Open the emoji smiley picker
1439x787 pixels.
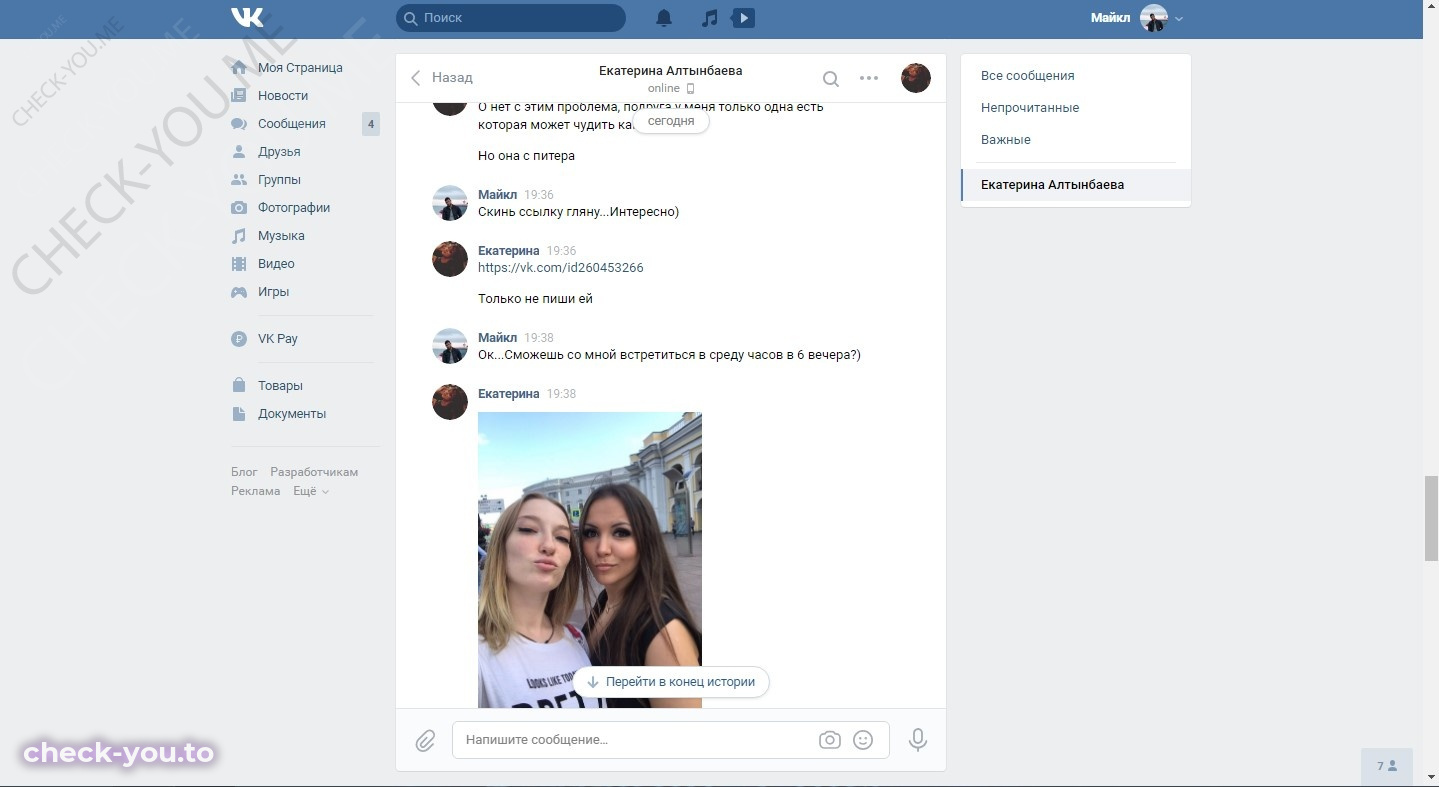pos(863,740)
